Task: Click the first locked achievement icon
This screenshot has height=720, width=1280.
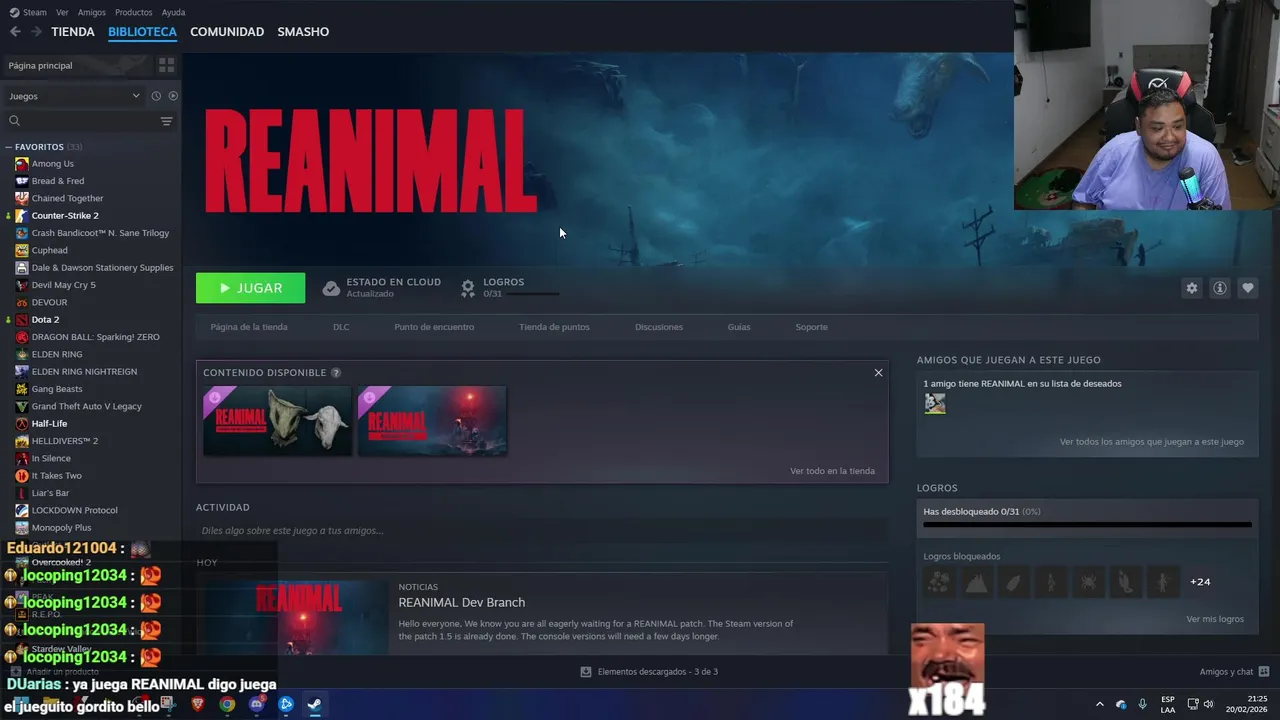Action: point(938,582)
